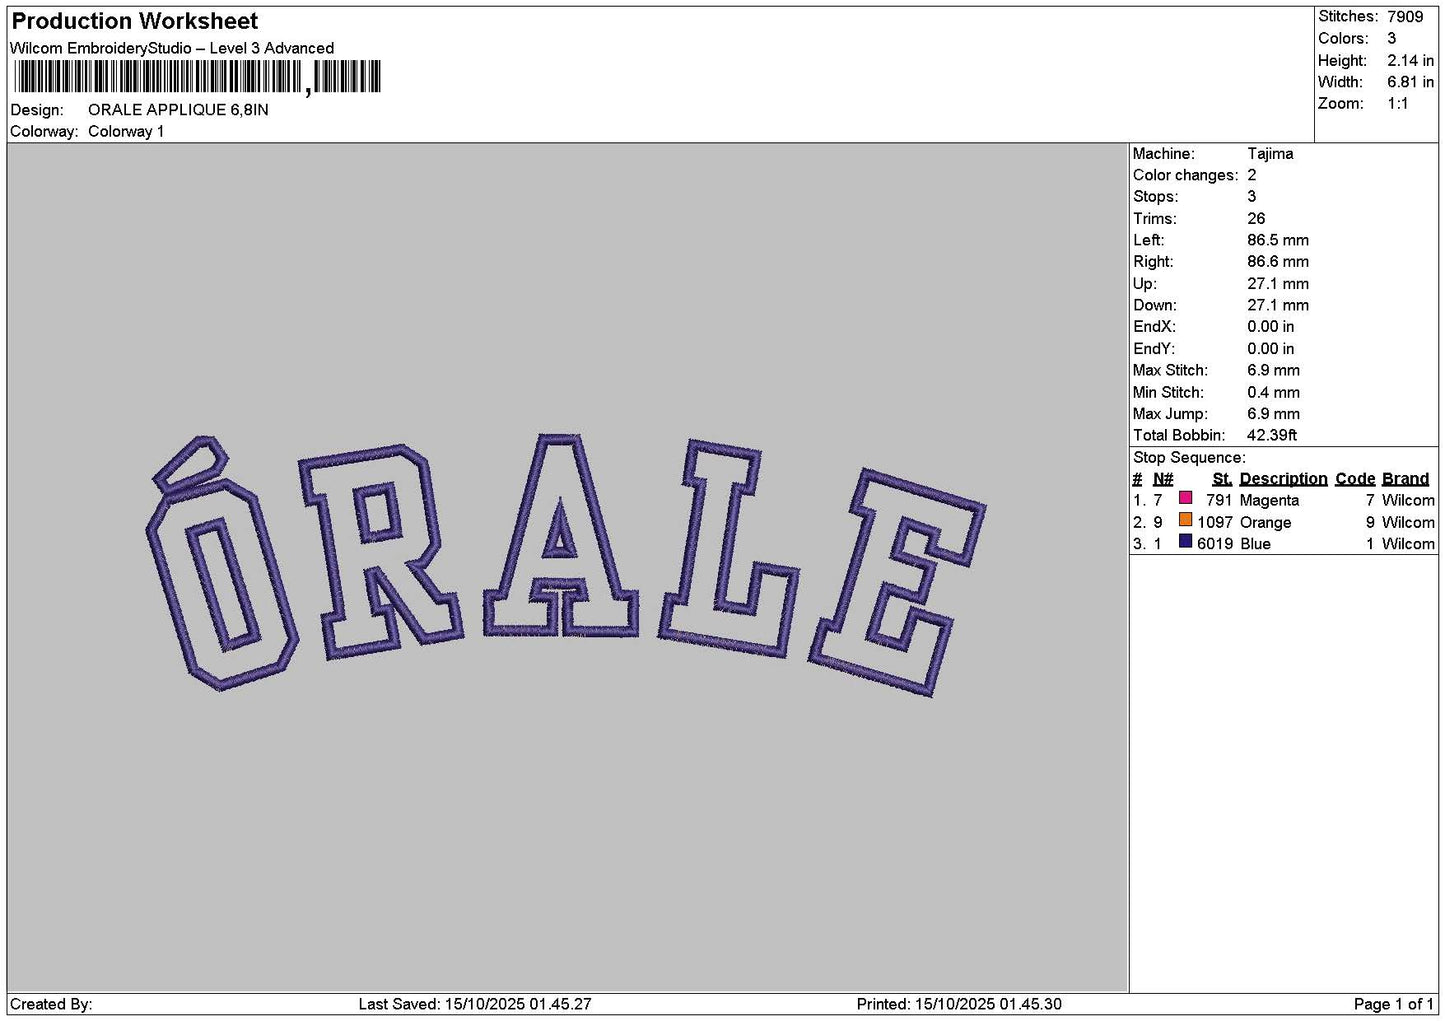Viewport: 1445px width, 1021px height.
Task: Click the Max Stitch value '6.9 mm'
Action: pos(1273,371)
